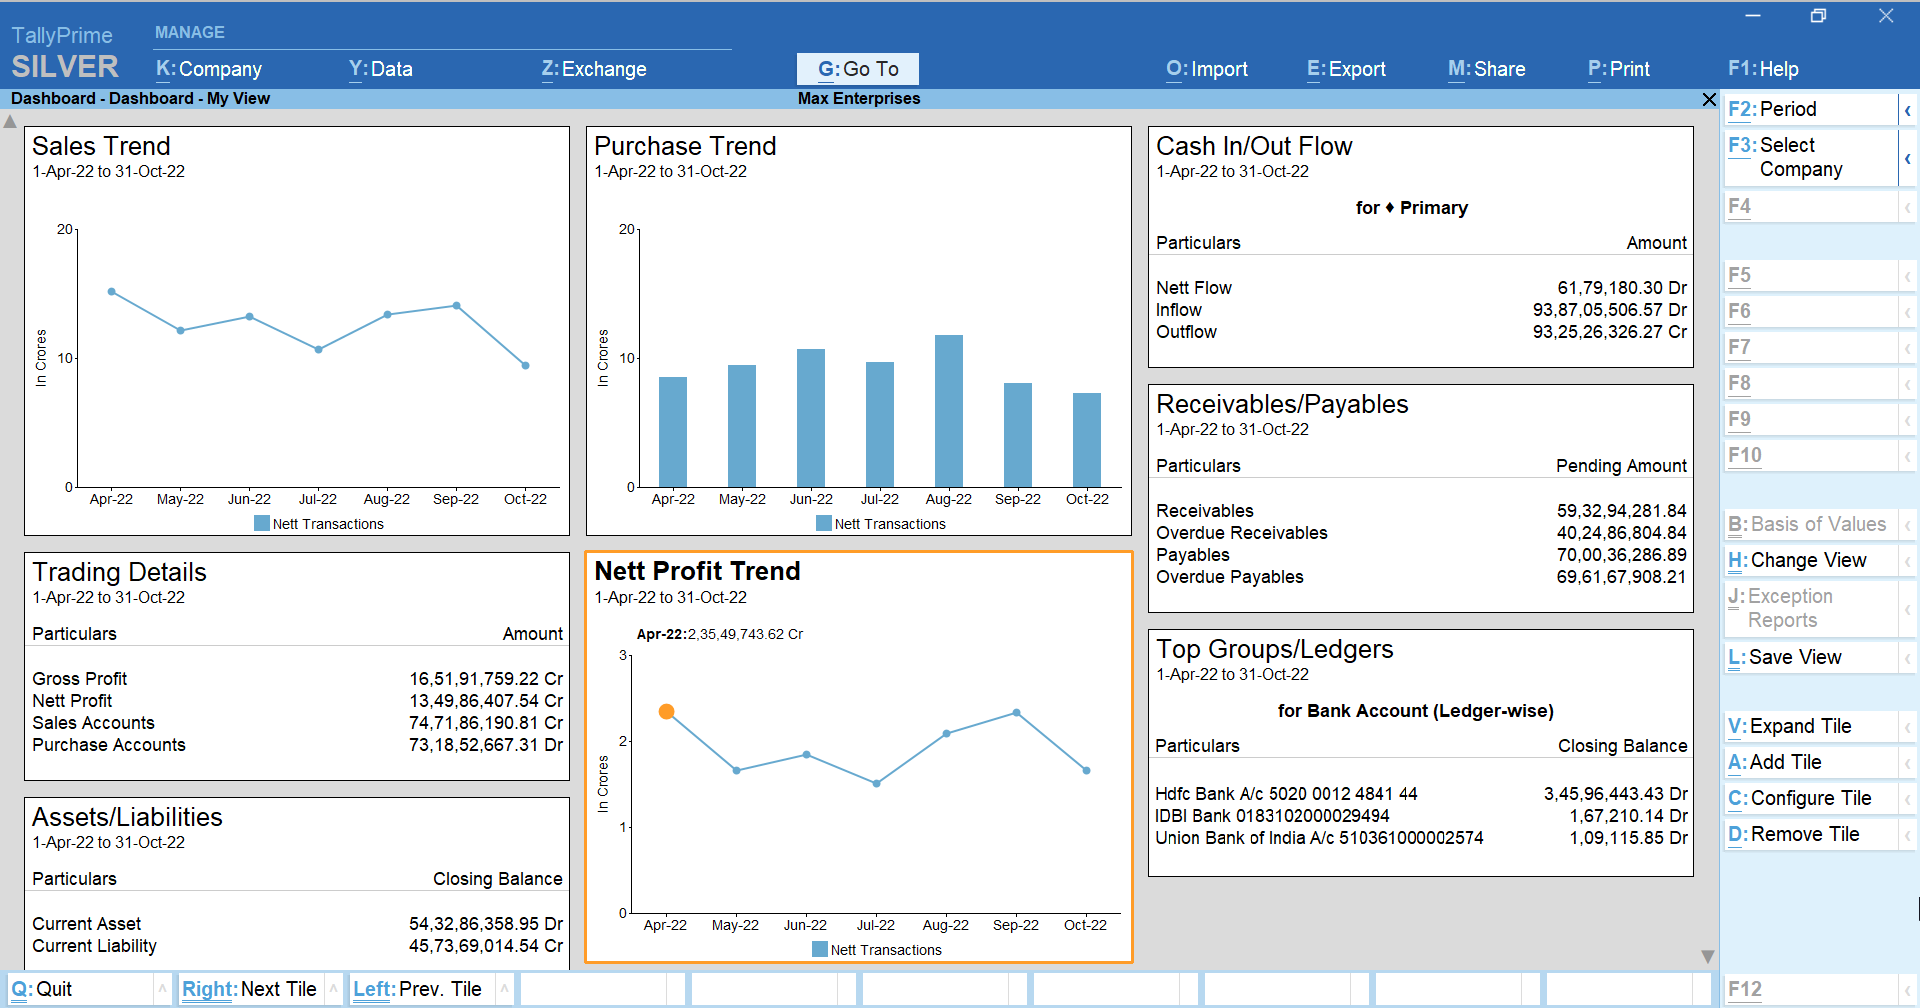Choose Configure Tile option

pos(1810,798)
